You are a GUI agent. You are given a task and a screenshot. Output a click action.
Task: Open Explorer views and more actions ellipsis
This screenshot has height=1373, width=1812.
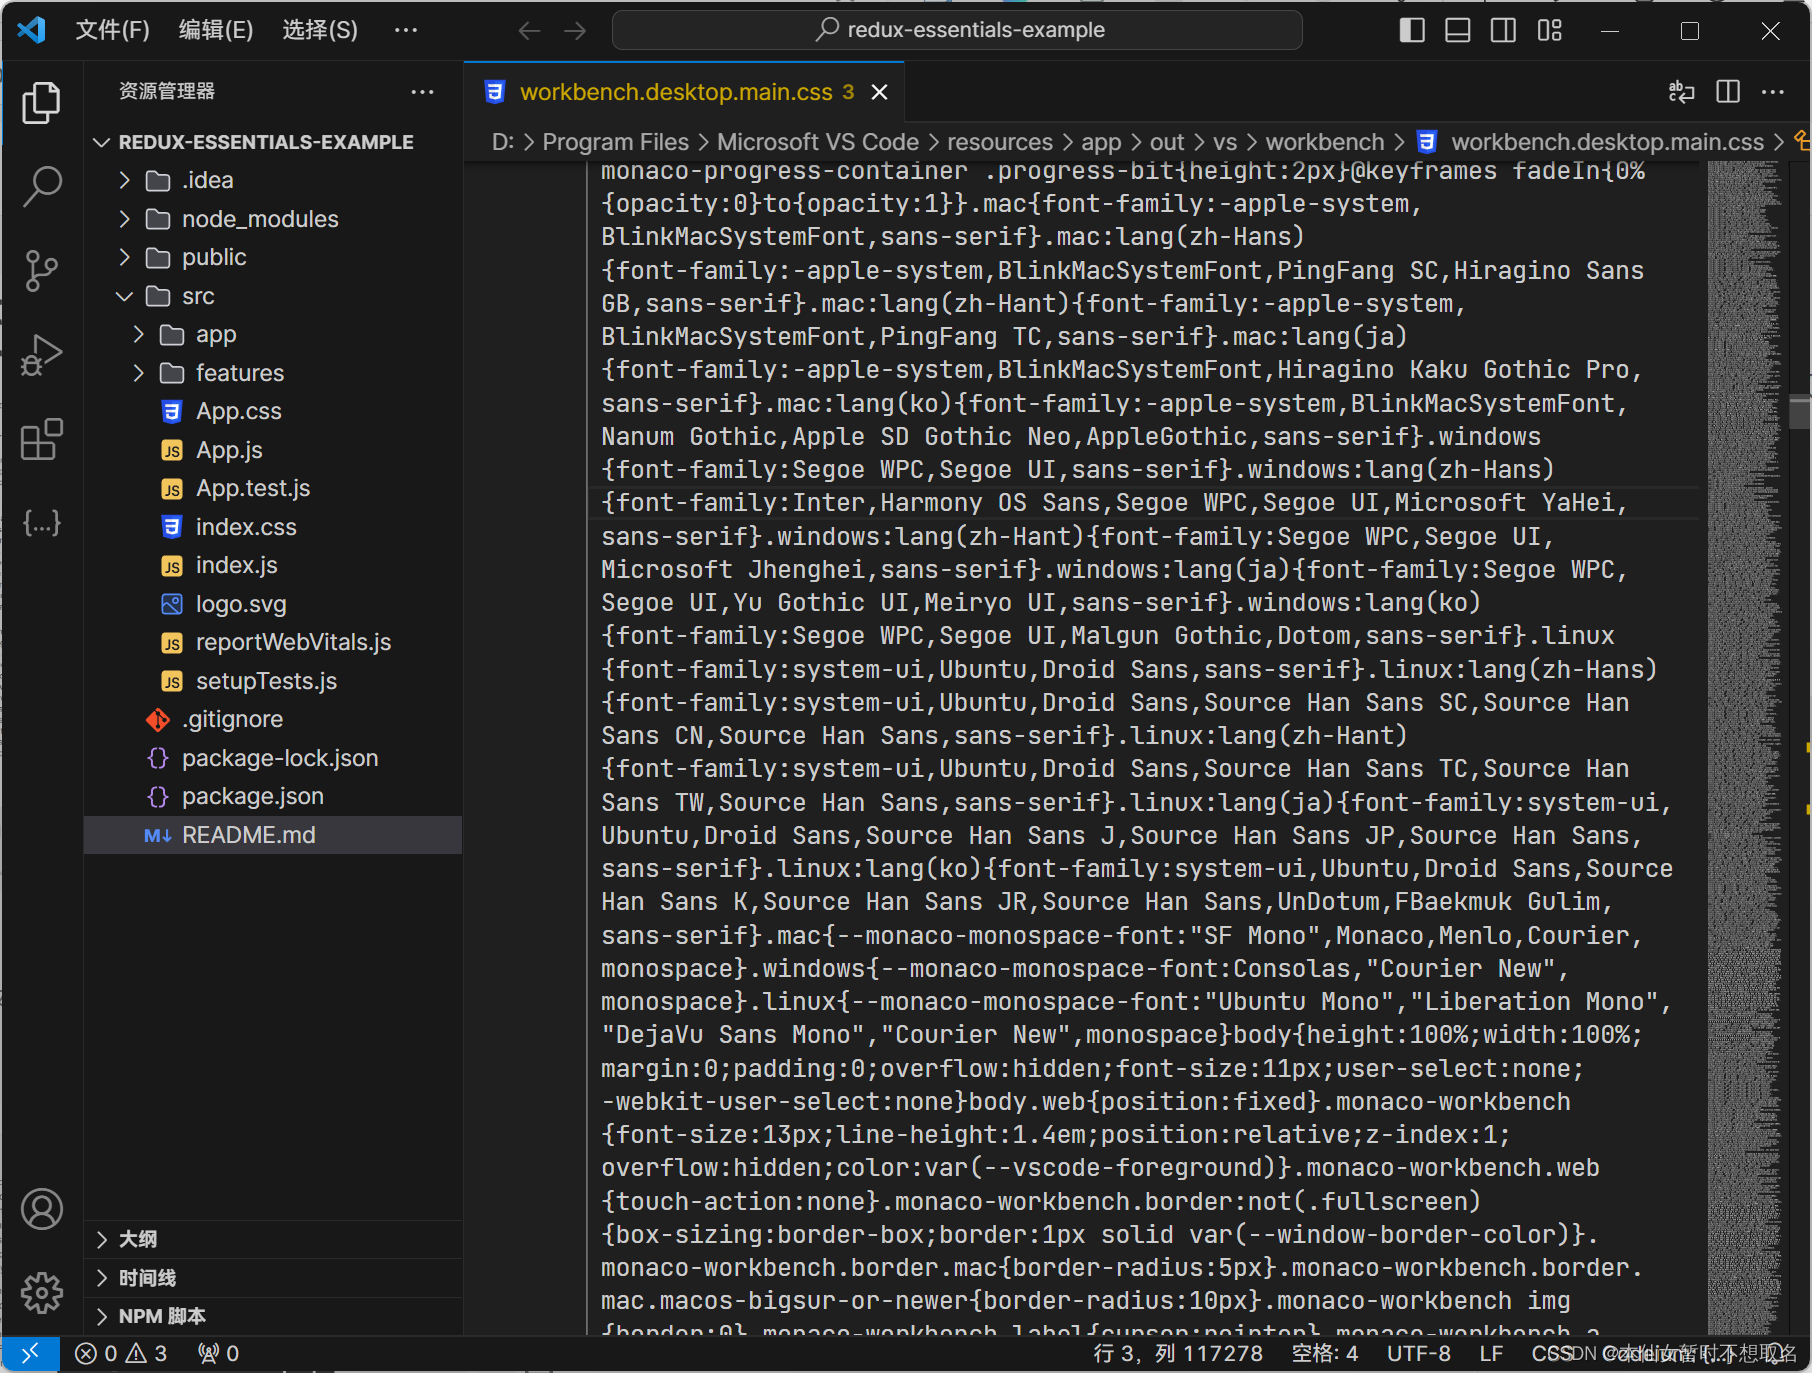(x=422, y=92)
